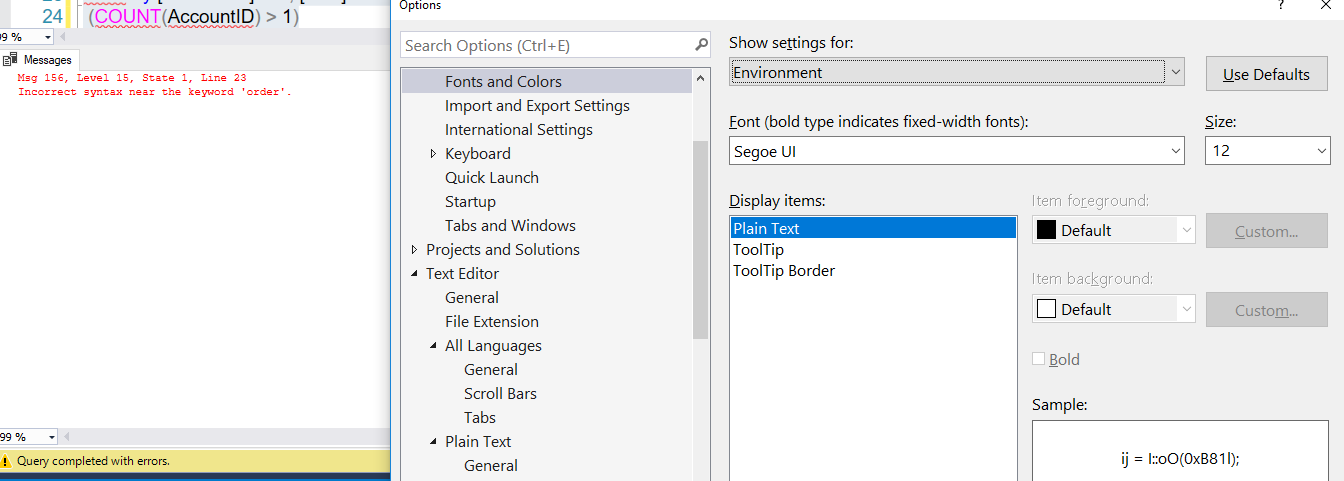The height and width of the screenshot is (481, 1344).
Task: Expand the Projects and Solutions node
Action: (x=414, y=250)
